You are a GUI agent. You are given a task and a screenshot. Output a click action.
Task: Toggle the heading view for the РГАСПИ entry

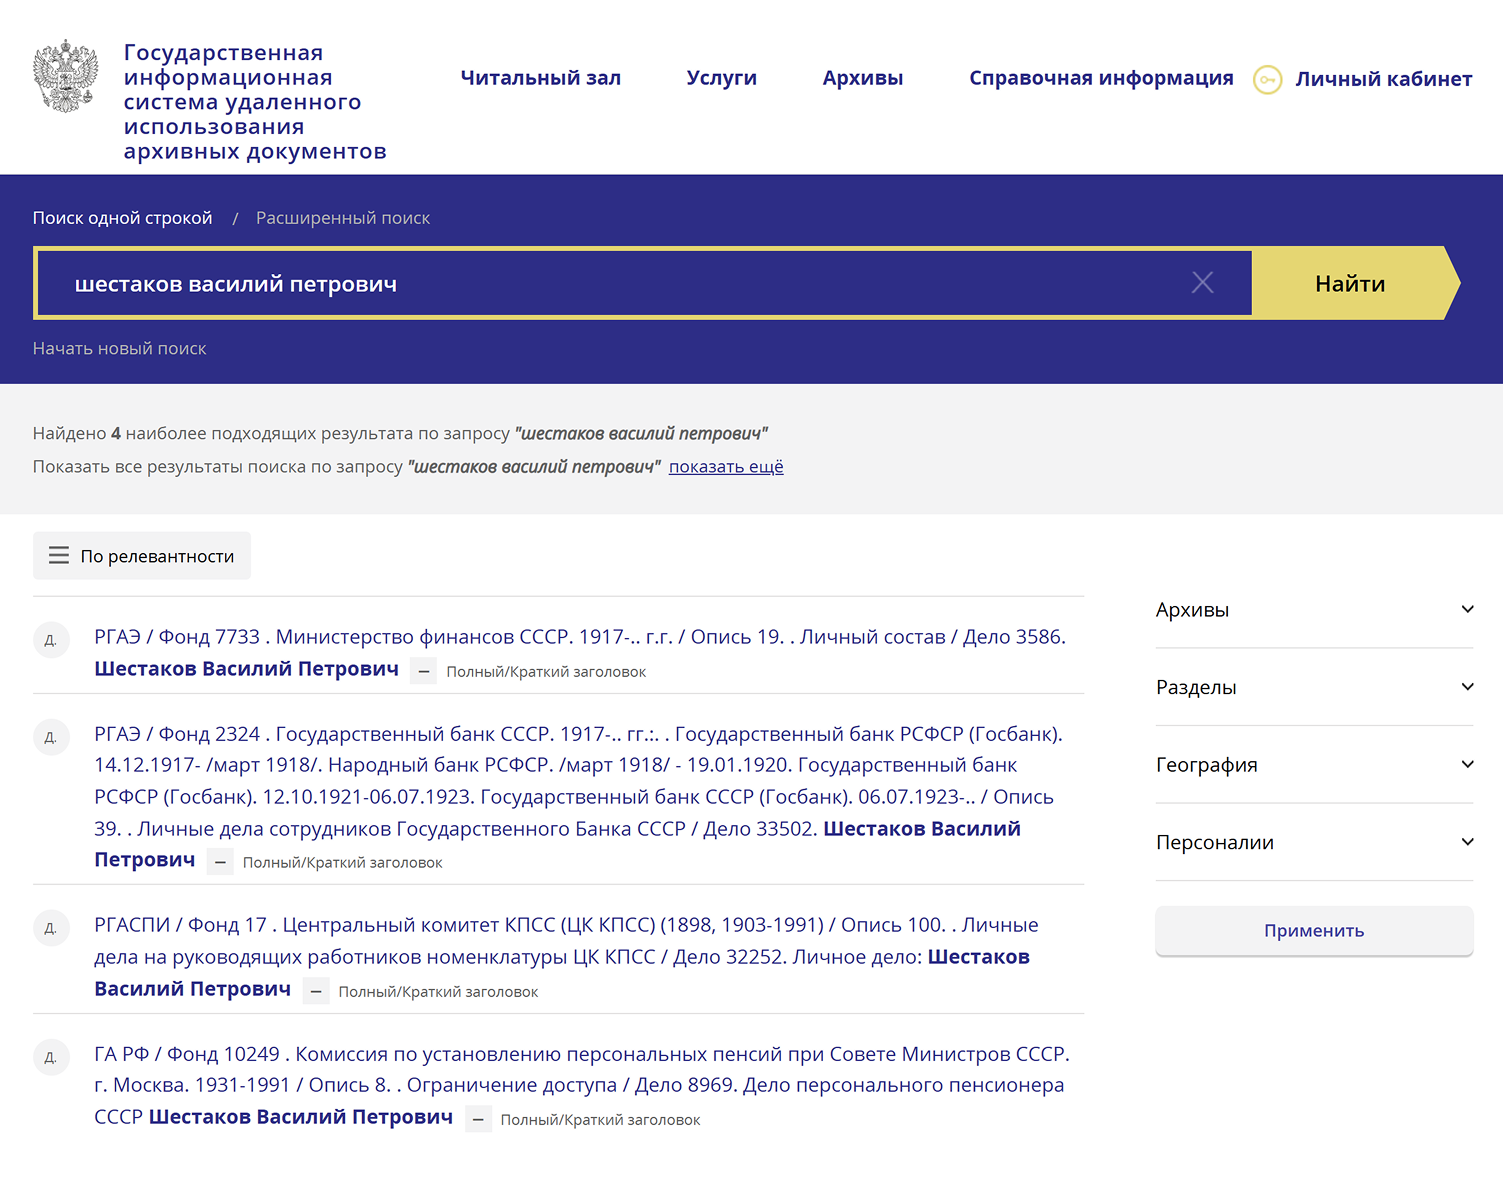click(316, 990)
